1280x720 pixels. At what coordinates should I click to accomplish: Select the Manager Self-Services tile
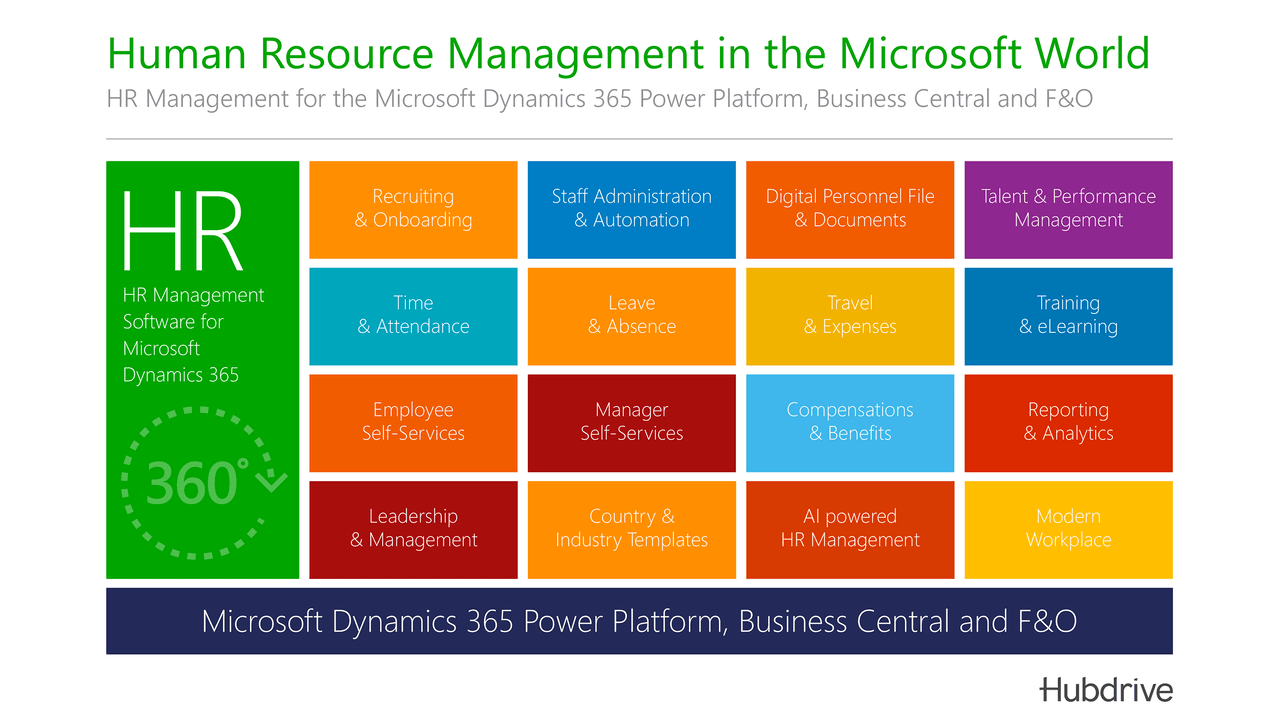pyautogui.click(x=632, y=423)
